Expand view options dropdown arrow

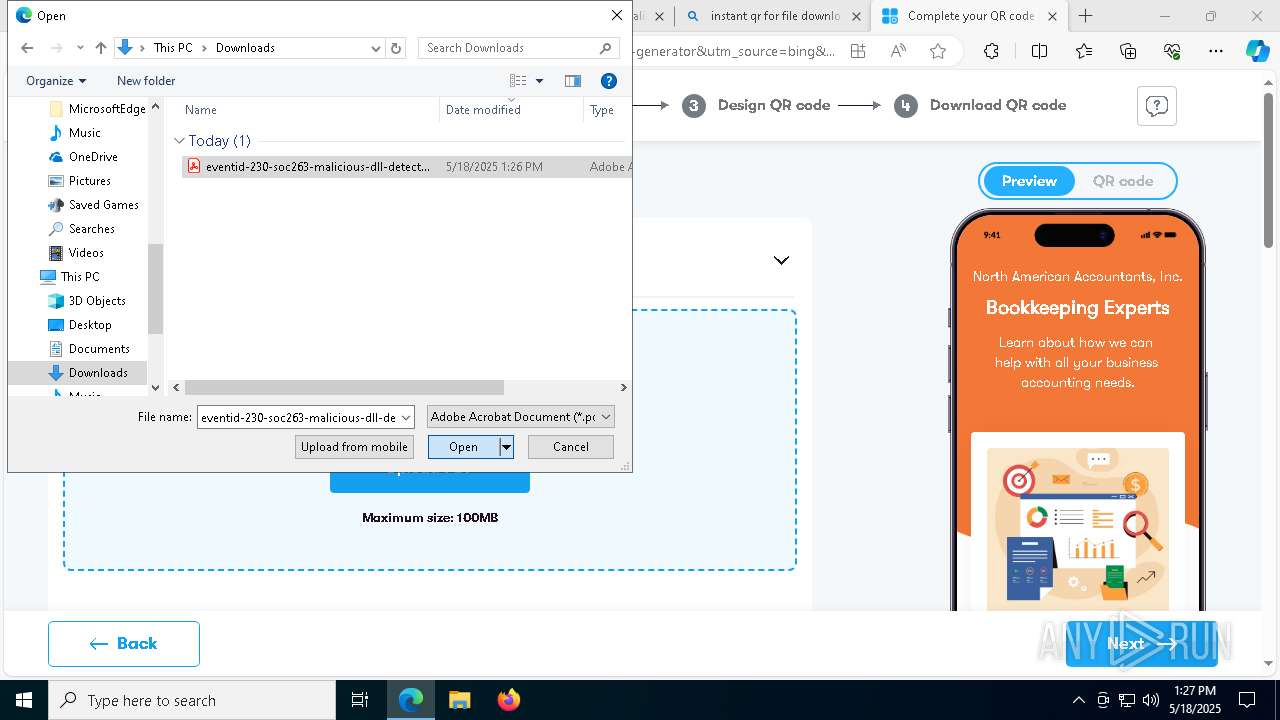(x=539, y=81)
